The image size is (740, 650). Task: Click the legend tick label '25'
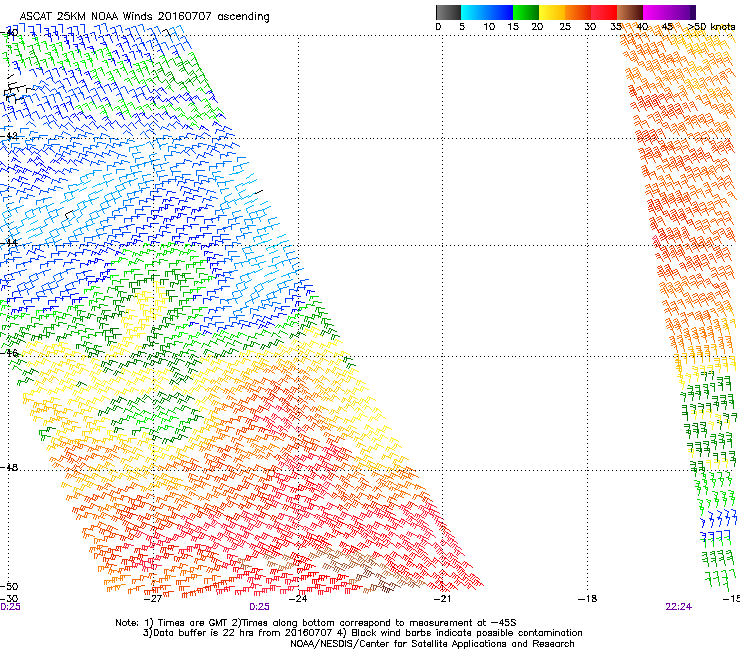point(565,26)
